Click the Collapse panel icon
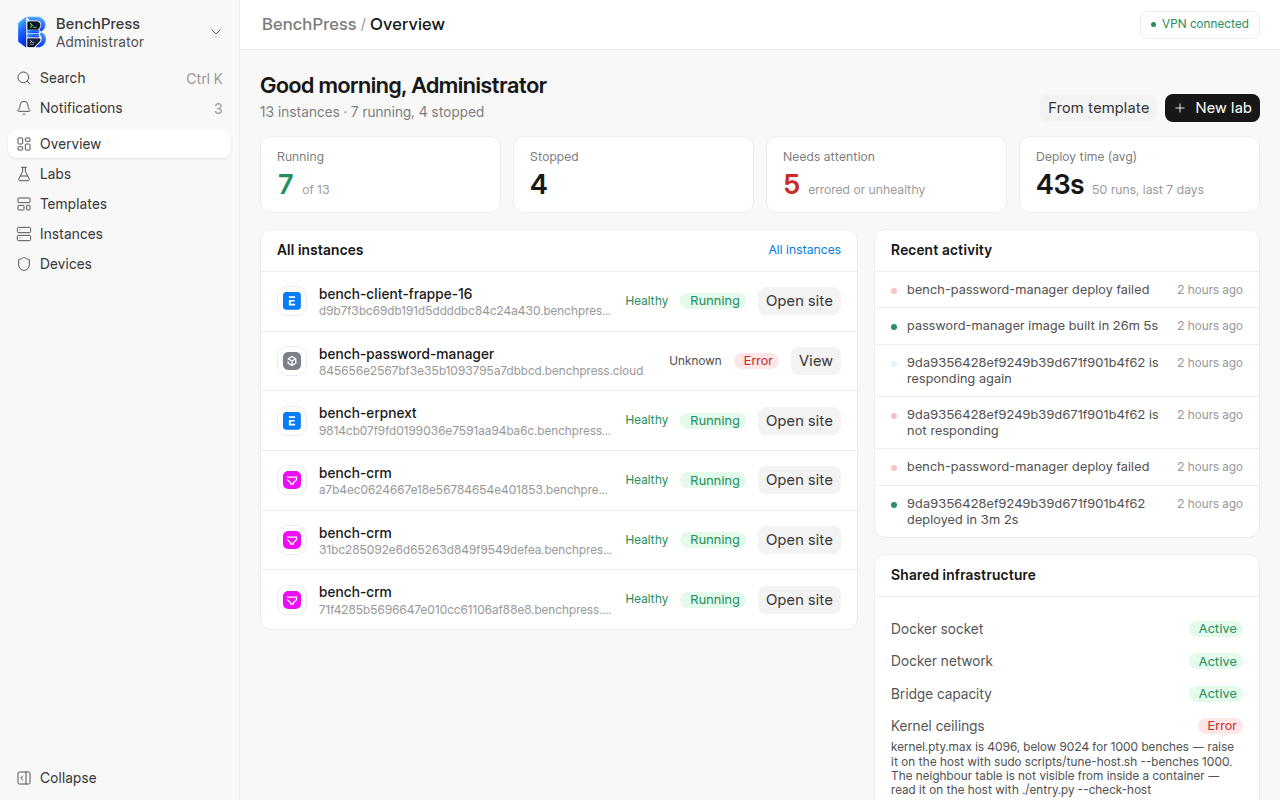 [24, 778]
